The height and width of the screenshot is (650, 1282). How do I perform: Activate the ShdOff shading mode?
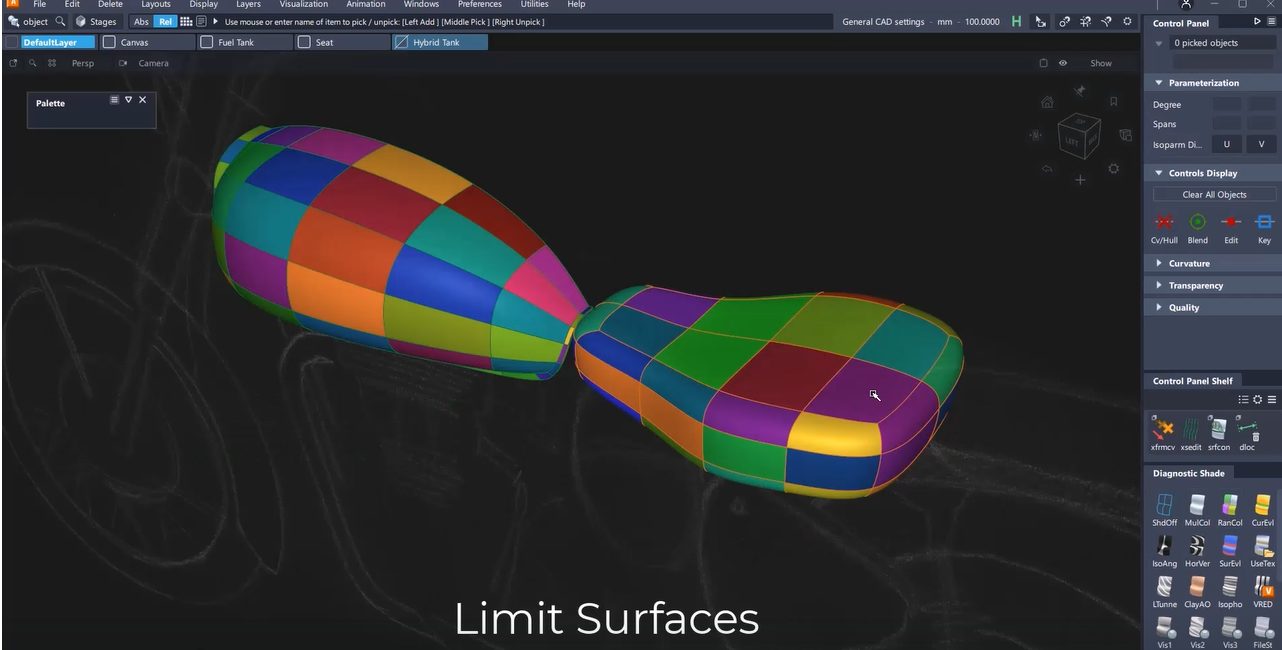coord(1164,508)
